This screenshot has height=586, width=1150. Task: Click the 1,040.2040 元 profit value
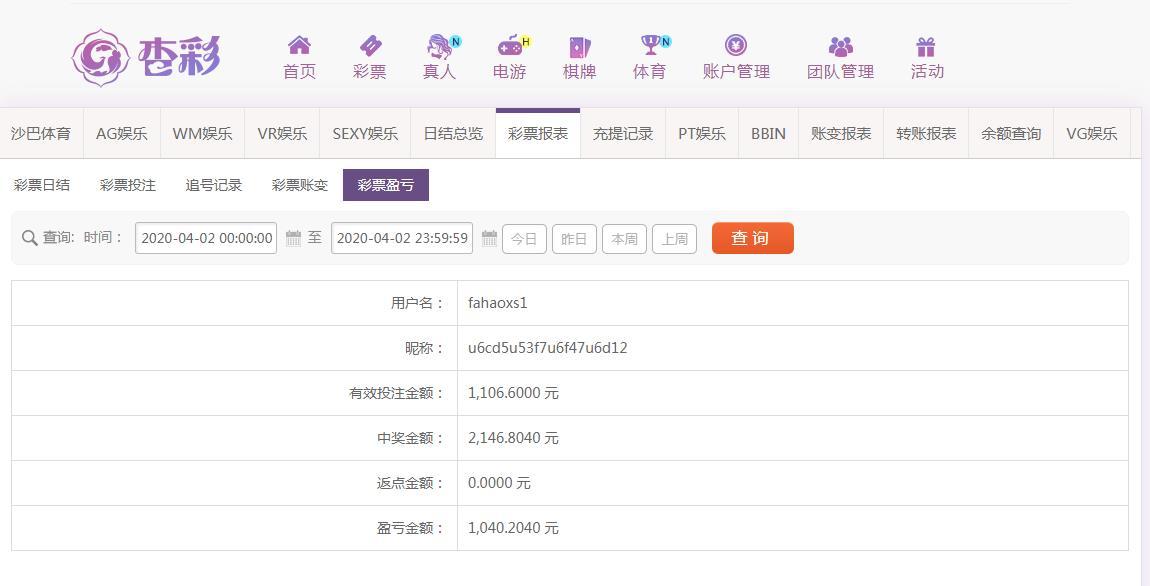513,528
